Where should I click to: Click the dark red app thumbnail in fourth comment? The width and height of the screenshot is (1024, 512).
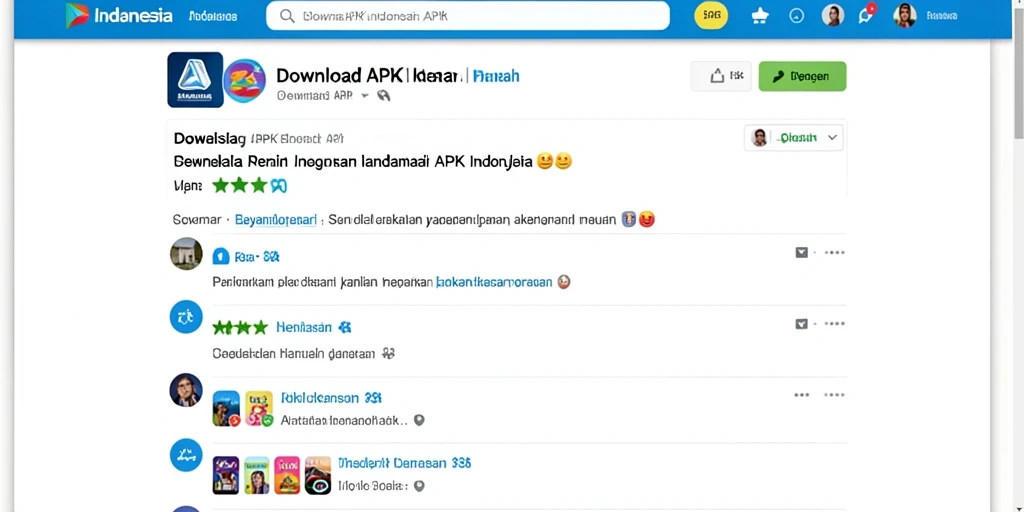(318, 475)
